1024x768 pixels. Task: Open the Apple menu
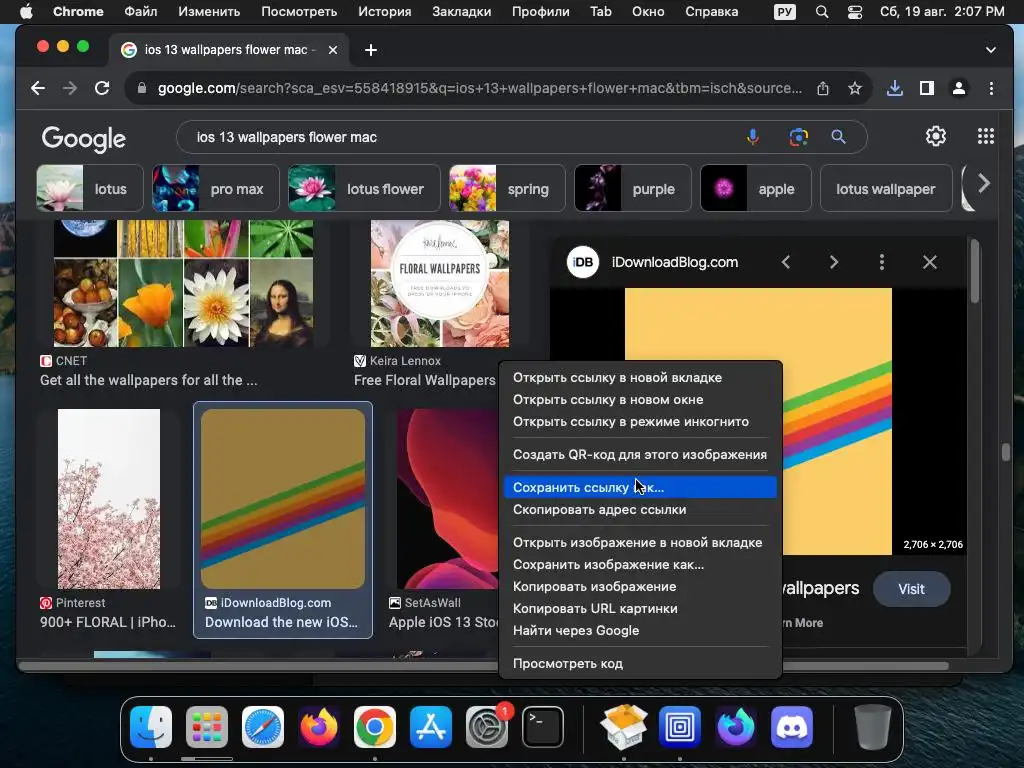26,12
